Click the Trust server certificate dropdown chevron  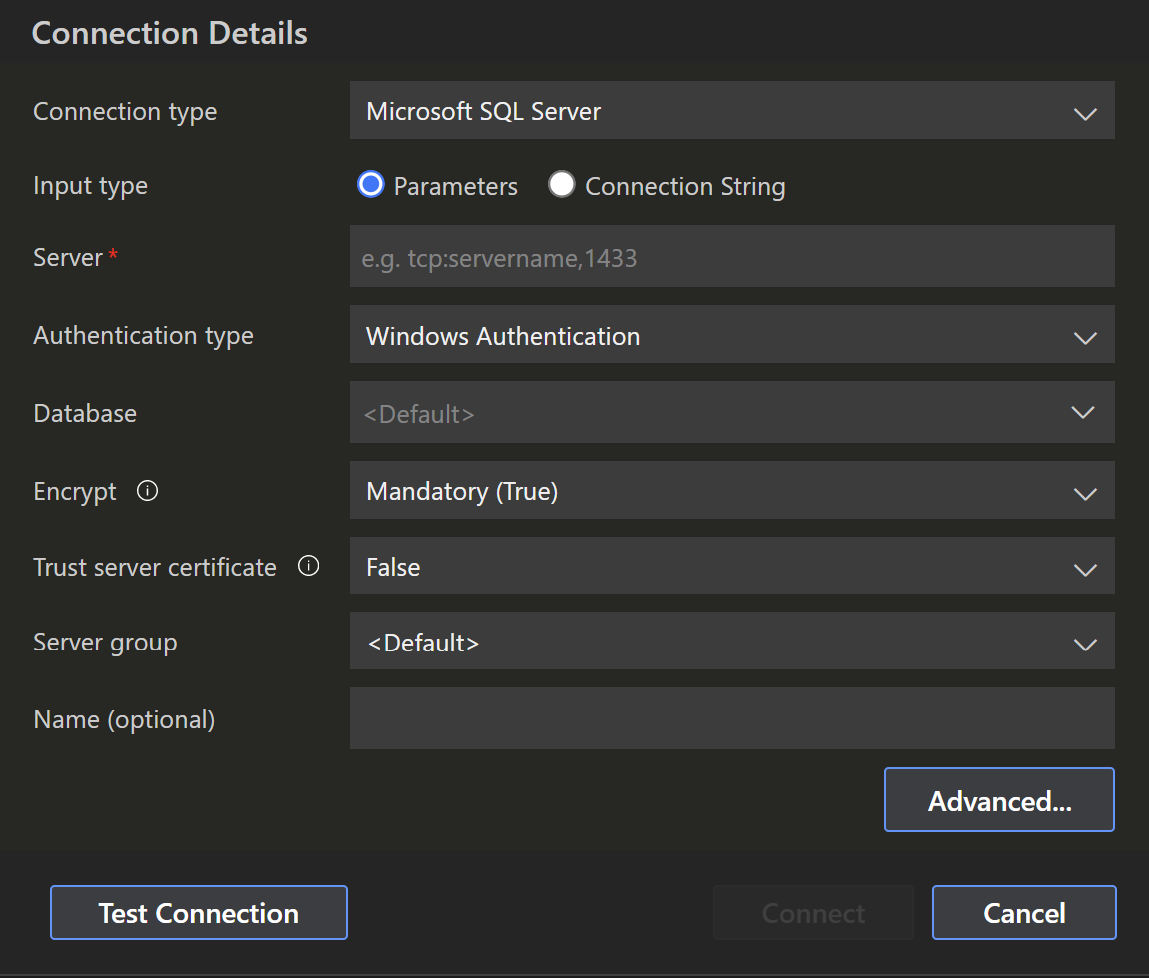point(1085,569)
